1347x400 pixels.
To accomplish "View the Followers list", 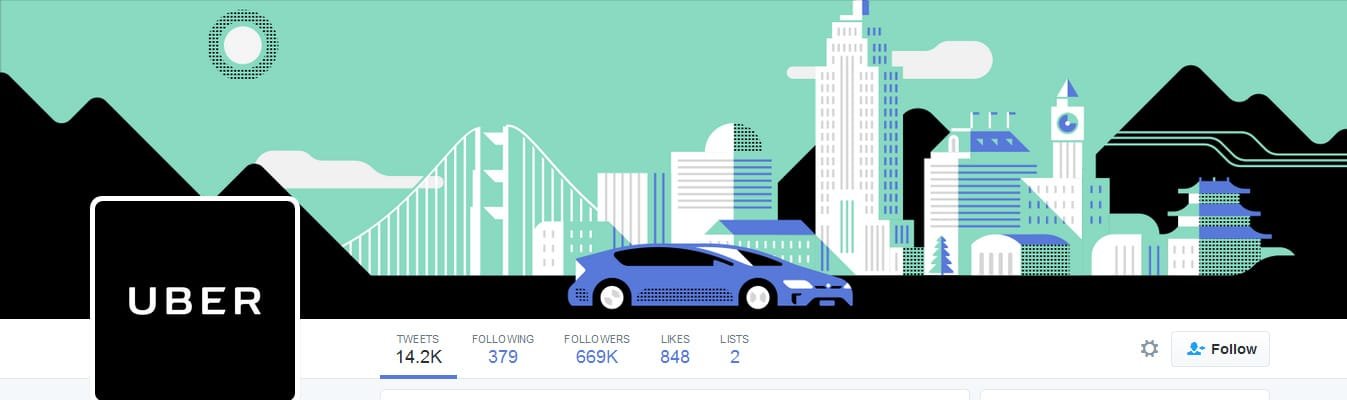I will 597,349.
